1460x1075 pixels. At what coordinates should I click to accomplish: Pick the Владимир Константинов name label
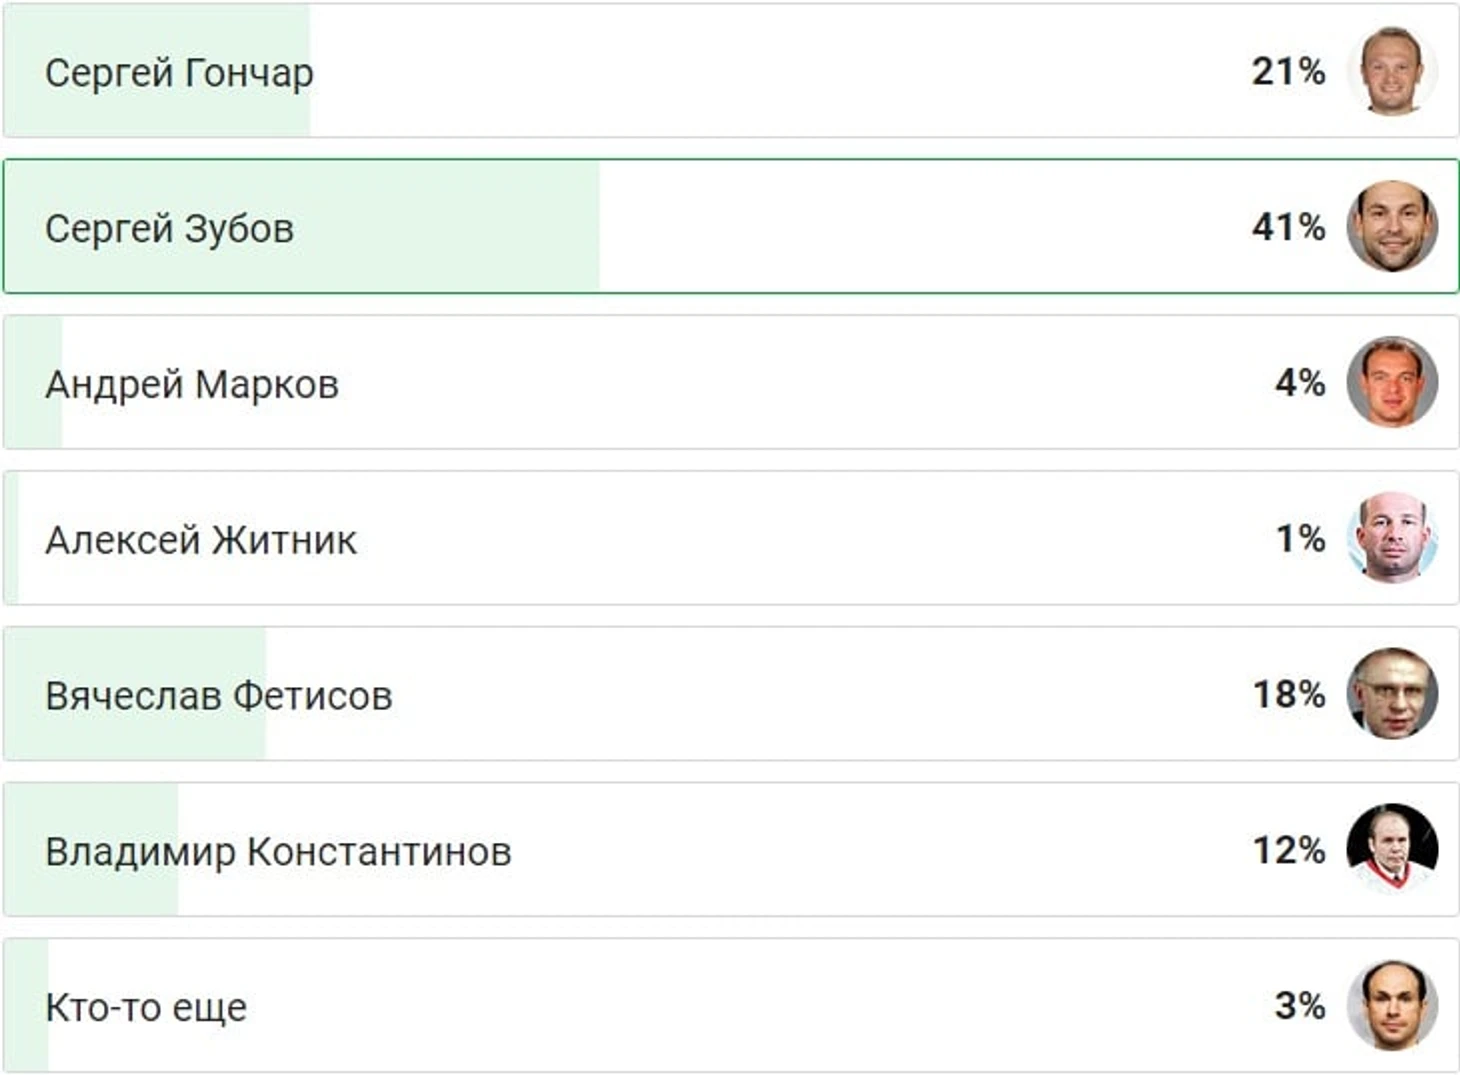tap(278, 852)
